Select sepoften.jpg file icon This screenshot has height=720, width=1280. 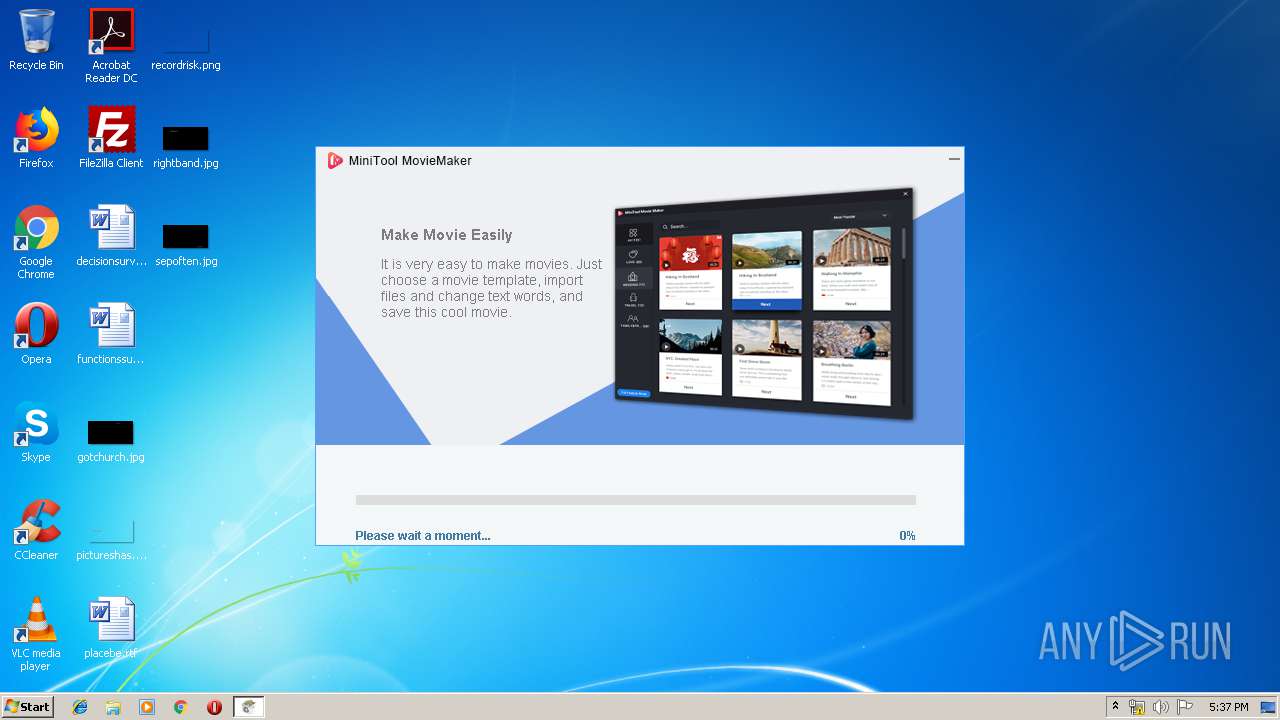[186, 236]
